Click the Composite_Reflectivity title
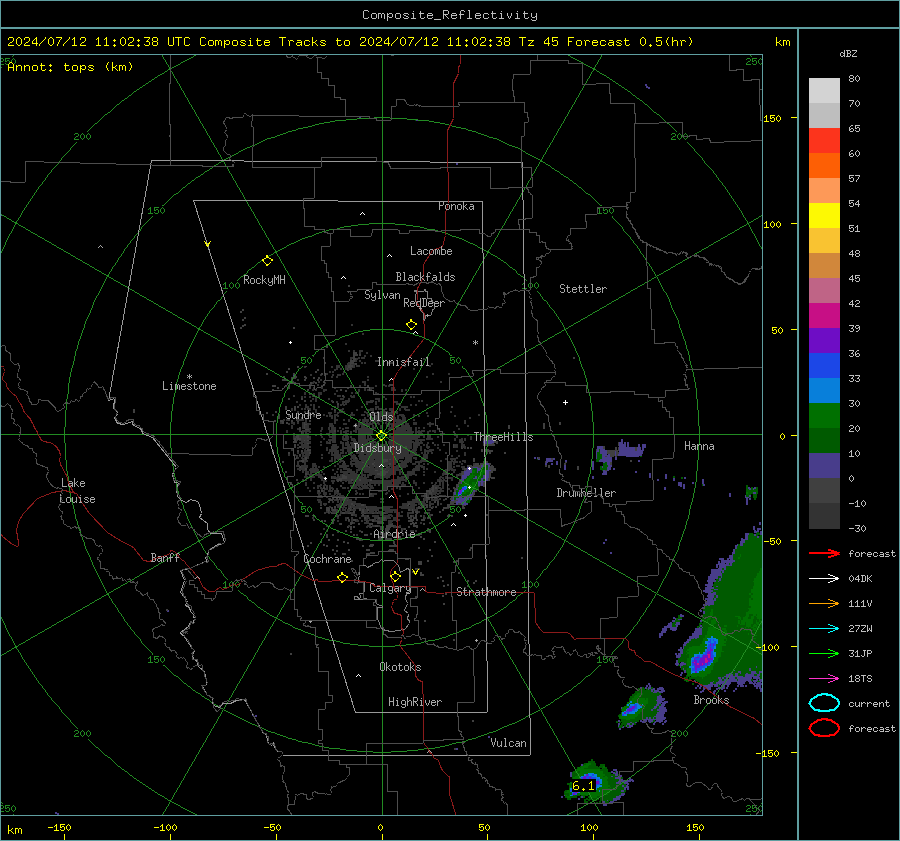Image resolution: width=900 pixels, height=841 pixels. (x=450, y=15)
